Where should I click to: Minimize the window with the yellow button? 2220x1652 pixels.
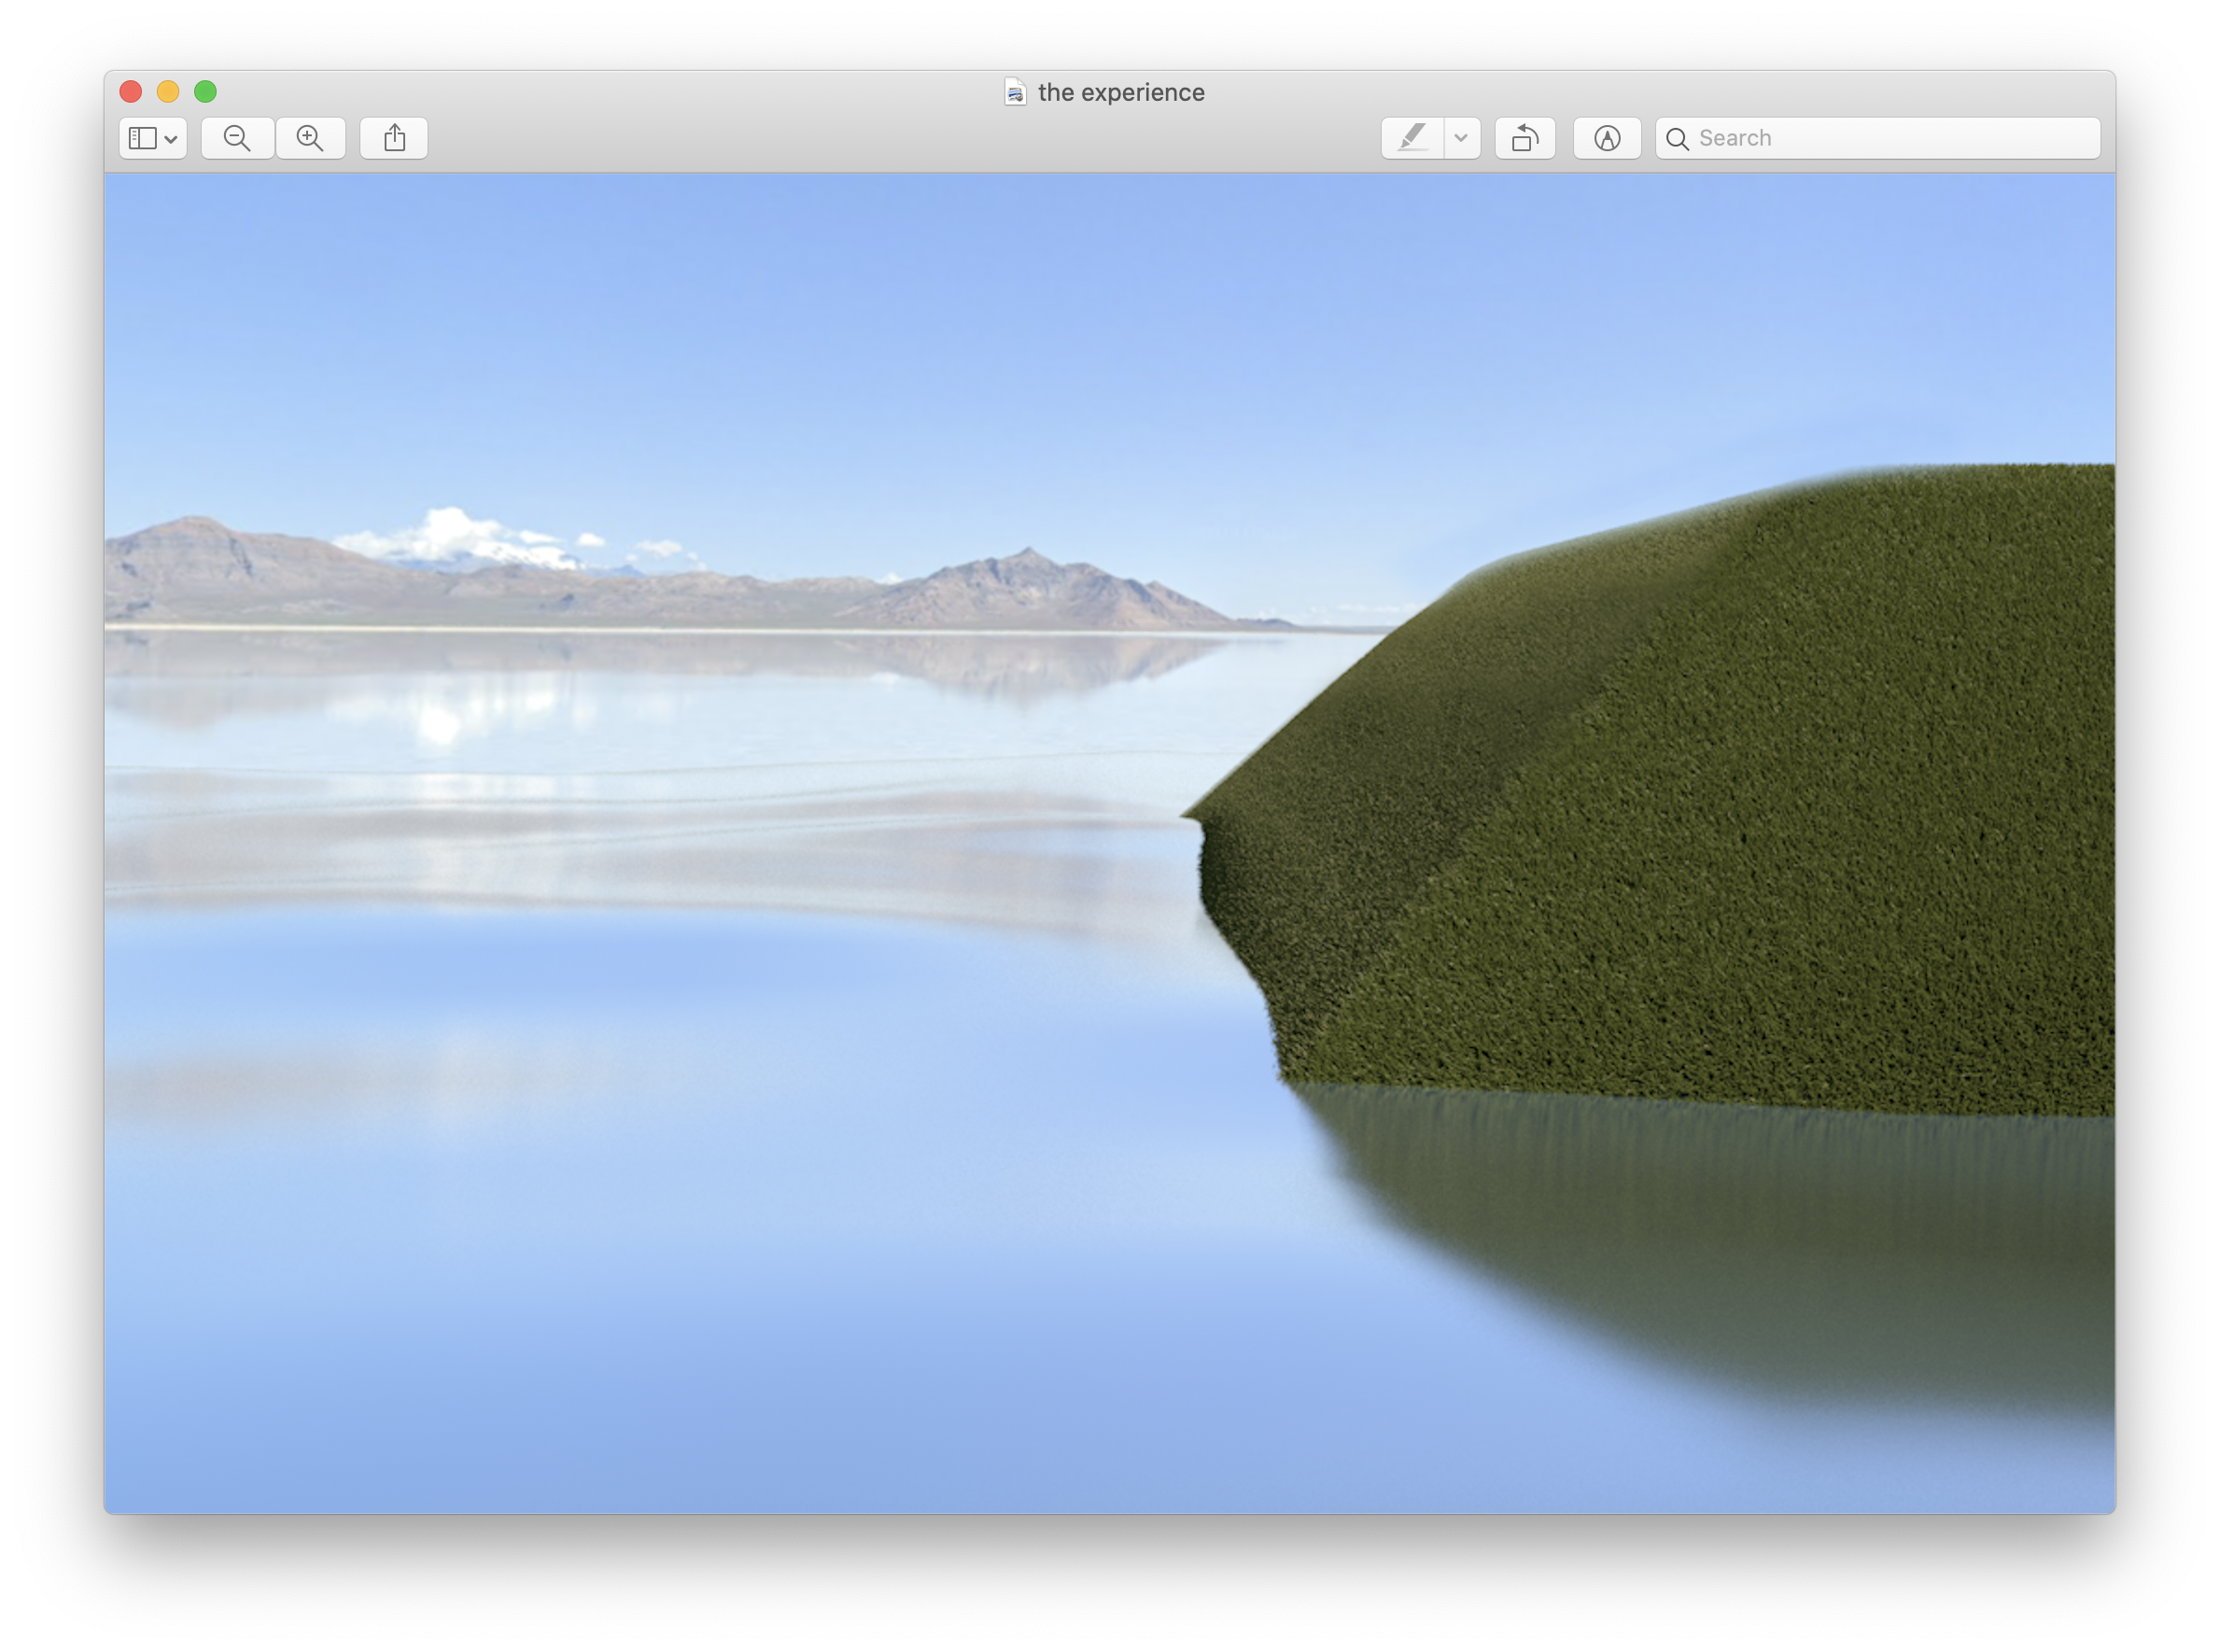point(168,92)
